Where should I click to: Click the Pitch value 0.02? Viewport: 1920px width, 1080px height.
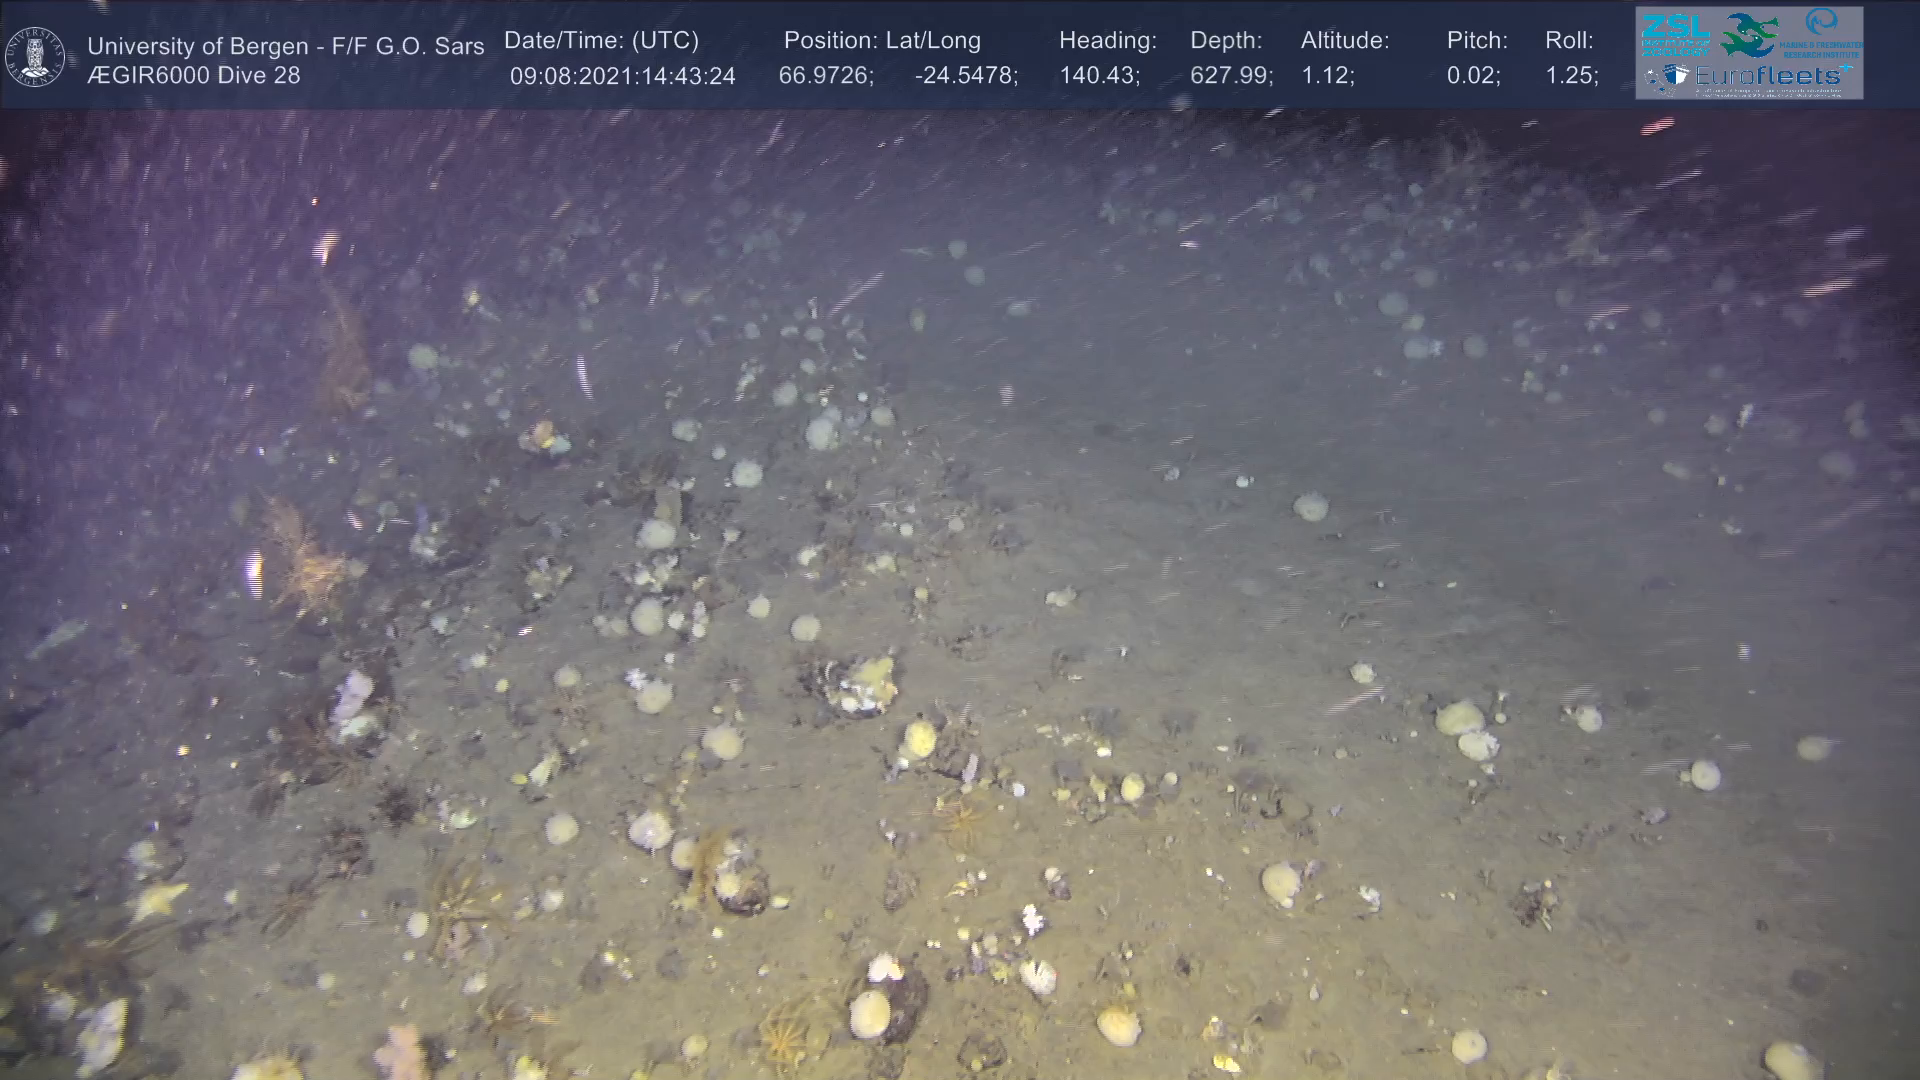pos(1471,76)
